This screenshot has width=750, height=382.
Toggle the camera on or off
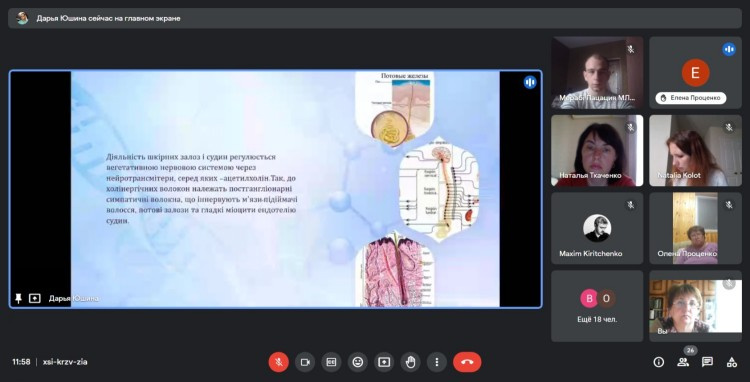point(305,362)
